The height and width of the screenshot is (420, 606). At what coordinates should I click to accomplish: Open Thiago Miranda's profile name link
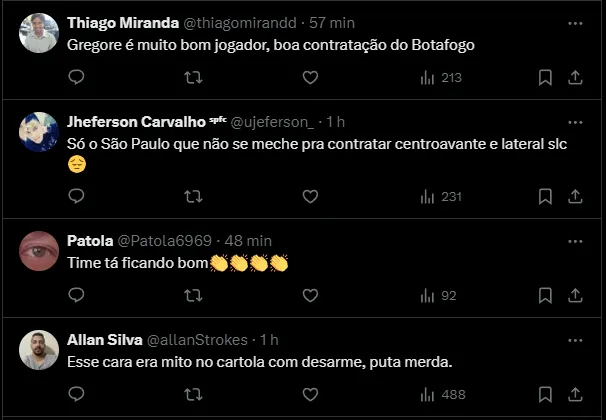click(x=110, y=22)
